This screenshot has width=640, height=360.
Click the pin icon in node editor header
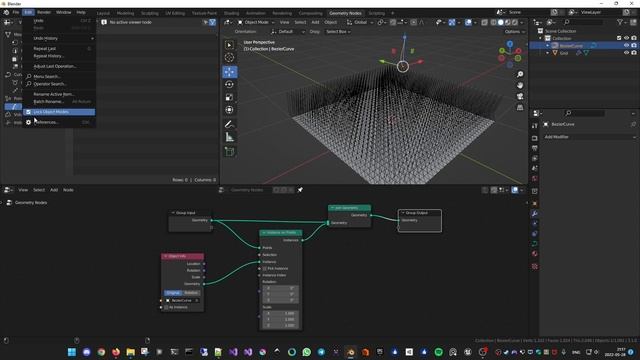[300, 190]
